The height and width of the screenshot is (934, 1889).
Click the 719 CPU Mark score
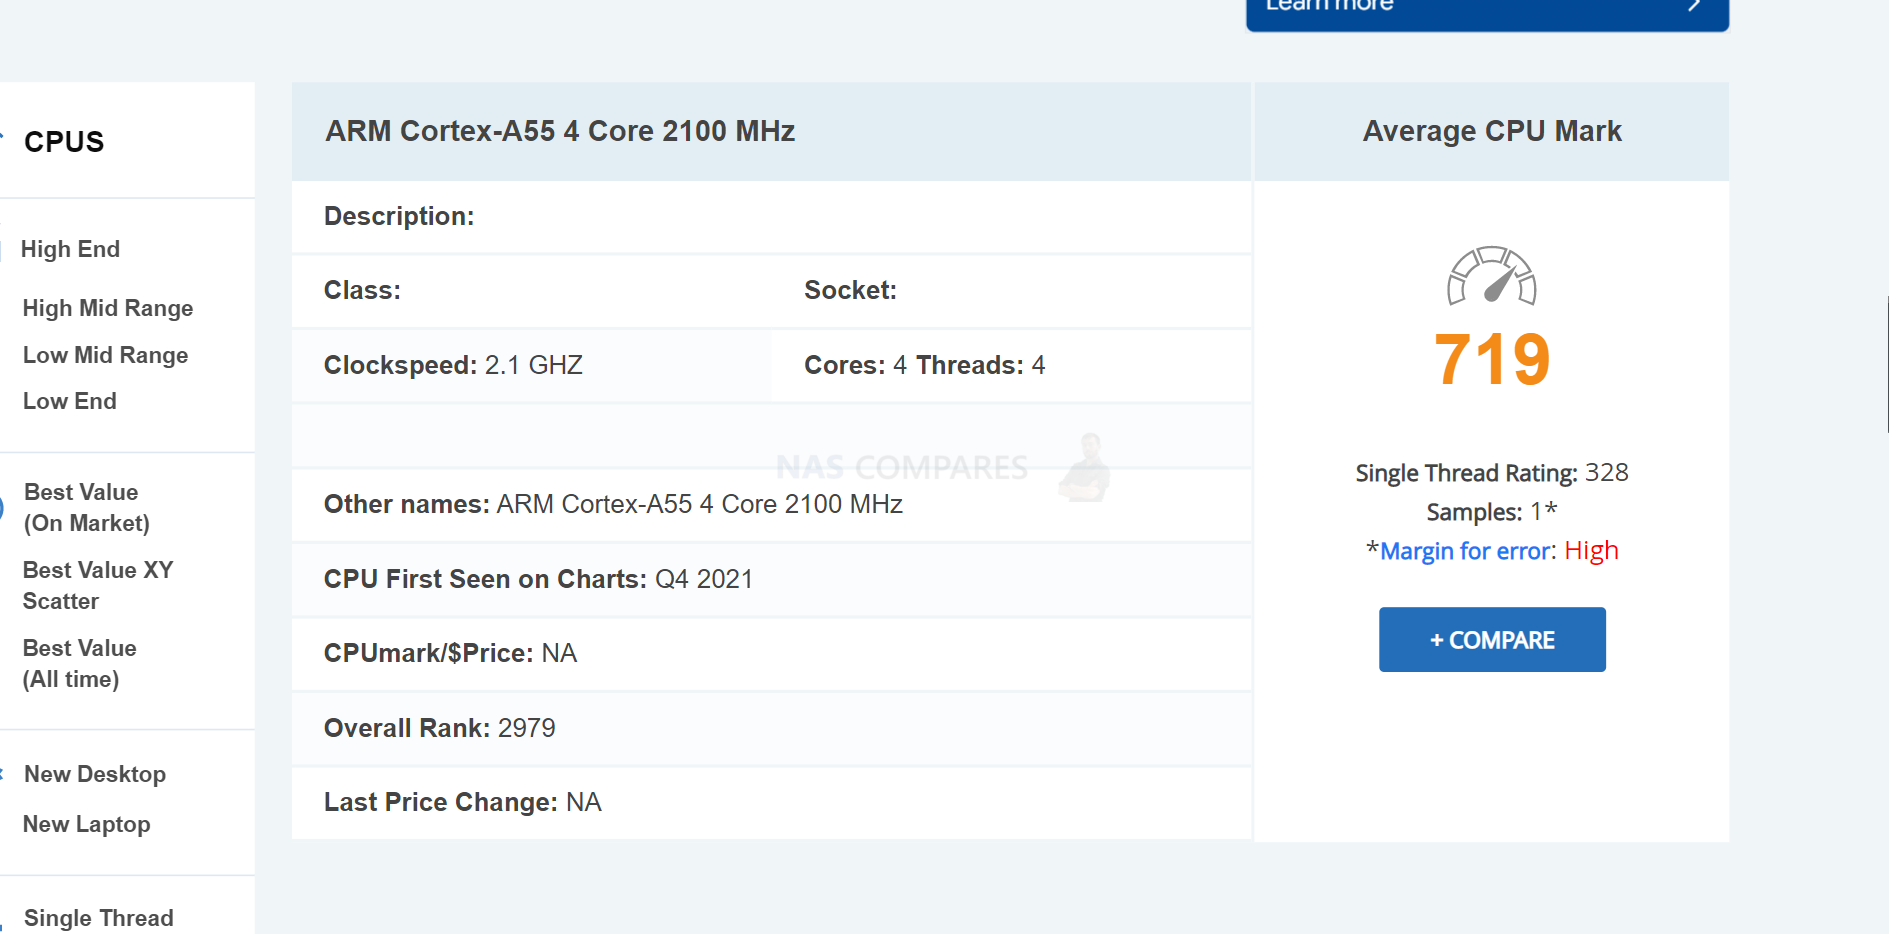pyautogui.click(x=1492, y=360)
